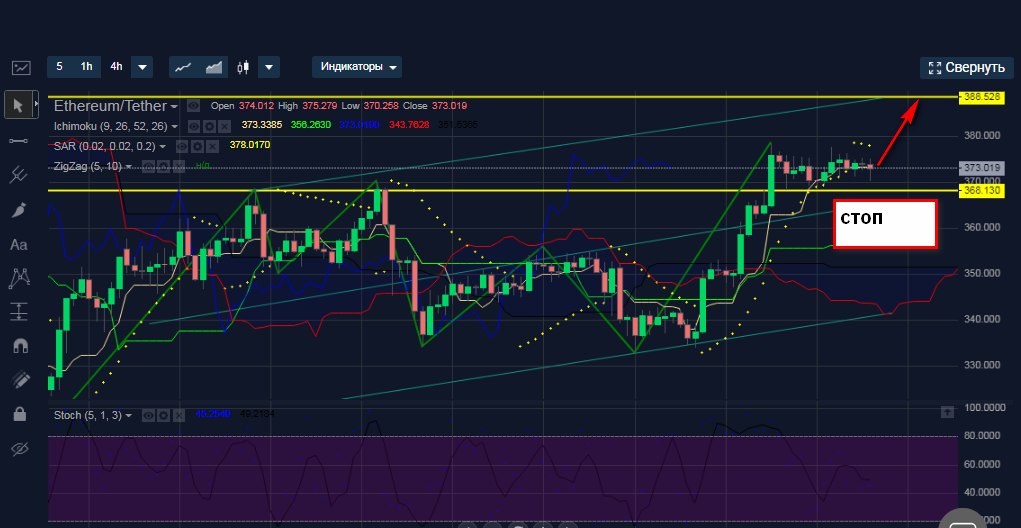Viewport: 1021px width, 528px height.
Task: Toggle the padlock lock-drawings icon
Action: click(x=19, y=413)
